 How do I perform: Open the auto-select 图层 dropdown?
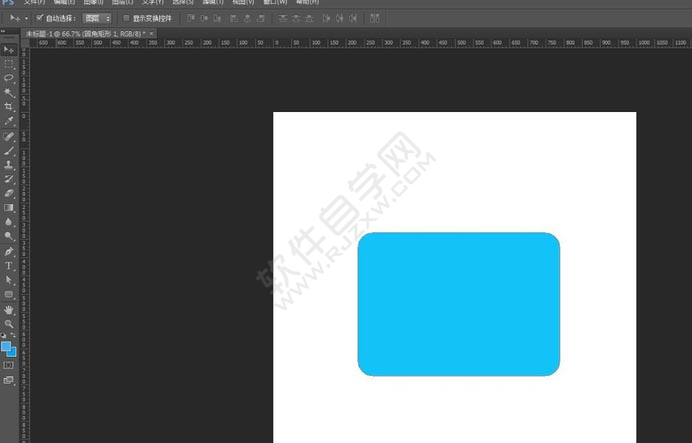(97, 18)
